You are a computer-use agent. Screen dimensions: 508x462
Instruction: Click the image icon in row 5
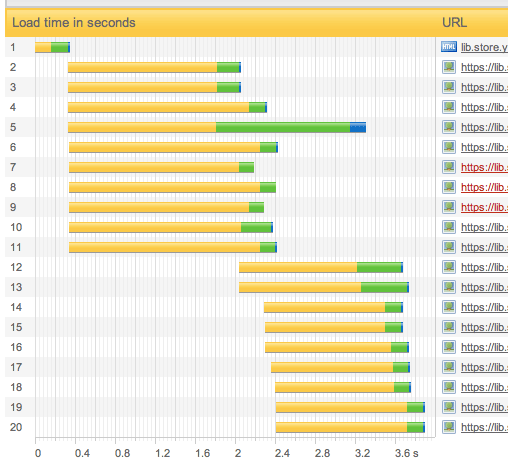pos(449,127)
